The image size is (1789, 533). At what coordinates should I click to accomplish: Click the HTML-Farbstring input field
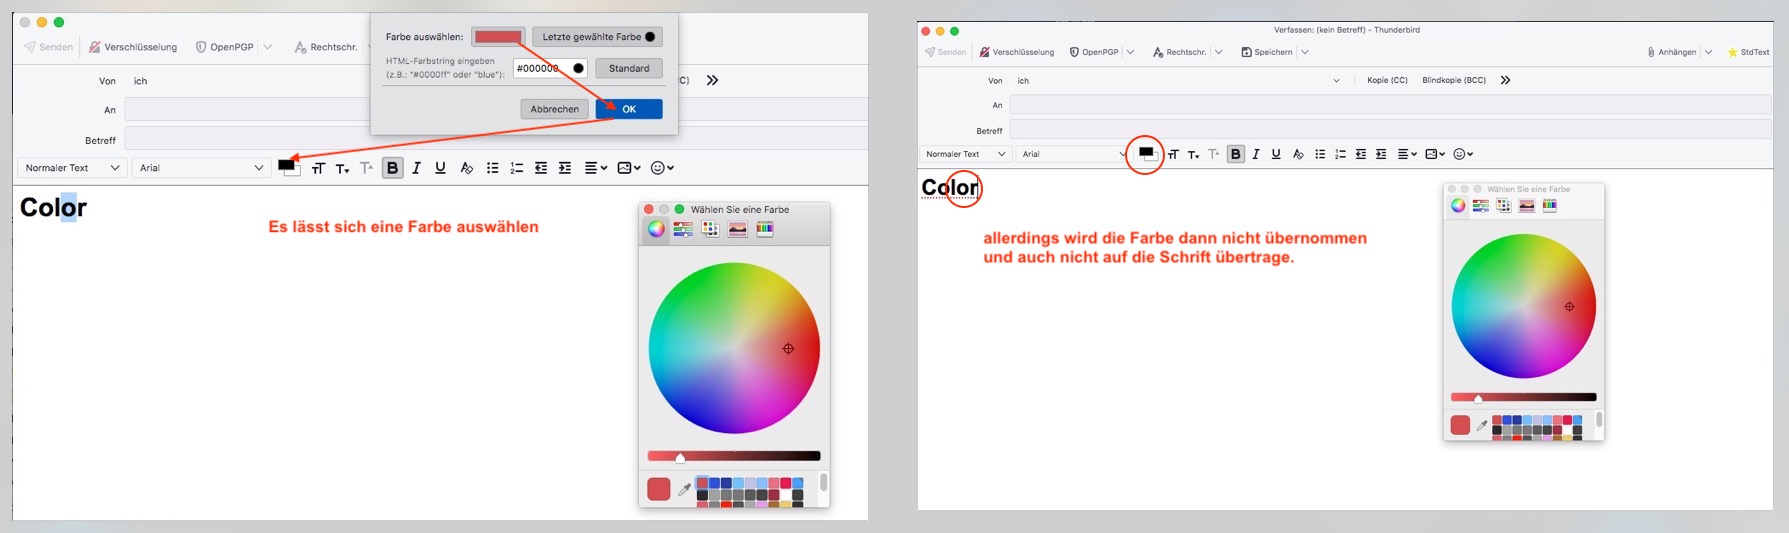tap(550, 68)
